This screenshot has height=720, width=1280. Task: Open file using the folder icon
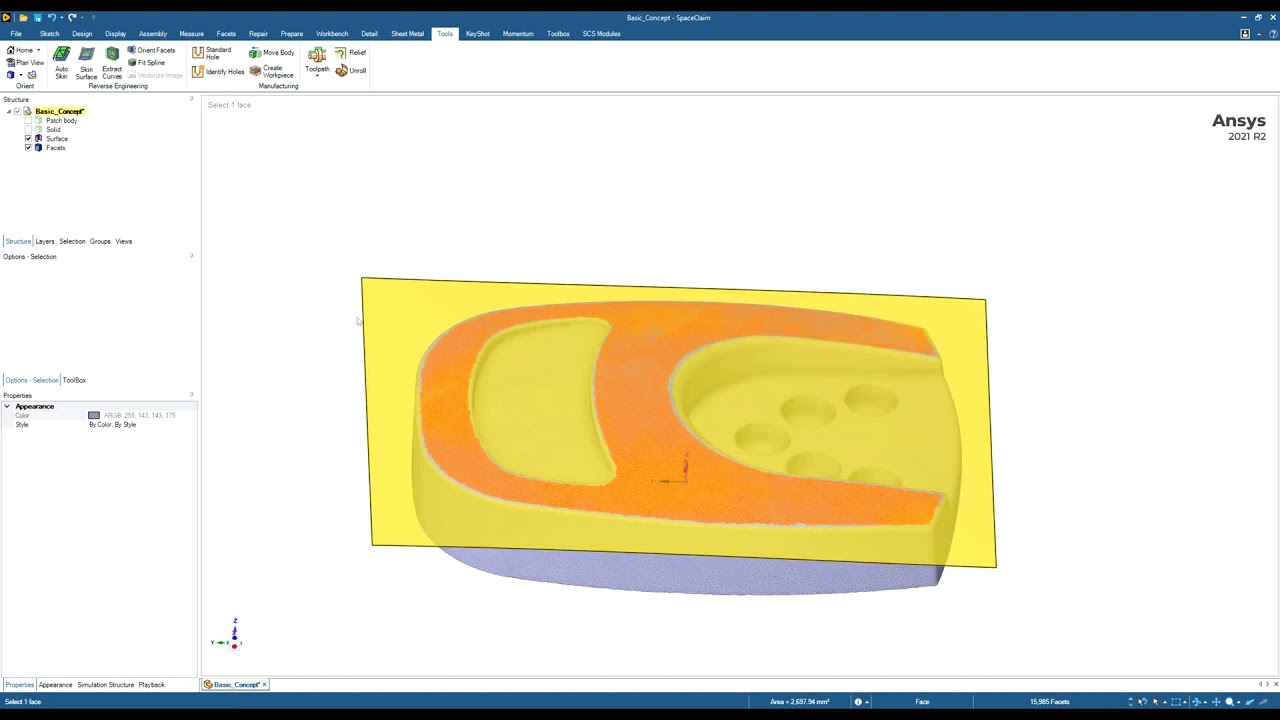[x=23, y=17]
